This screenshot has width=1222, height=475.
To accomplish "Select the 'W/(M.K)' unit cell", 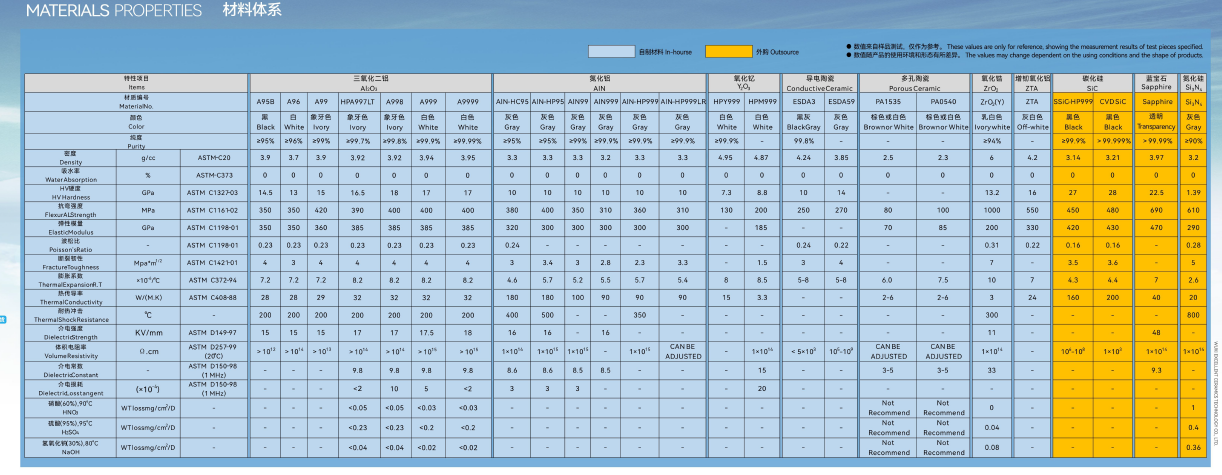I will [x=149, y=298].
